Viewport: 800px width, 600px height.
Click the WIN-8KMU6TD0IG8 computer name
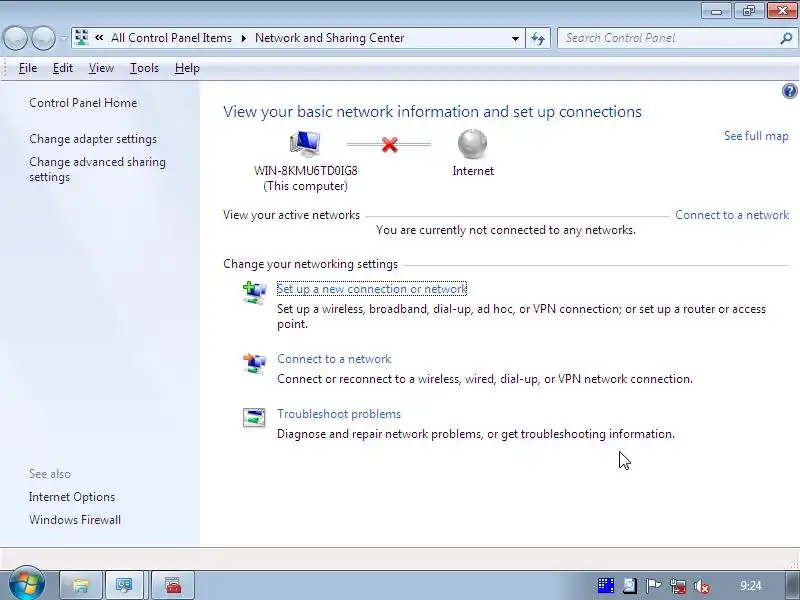coord(306,170)
